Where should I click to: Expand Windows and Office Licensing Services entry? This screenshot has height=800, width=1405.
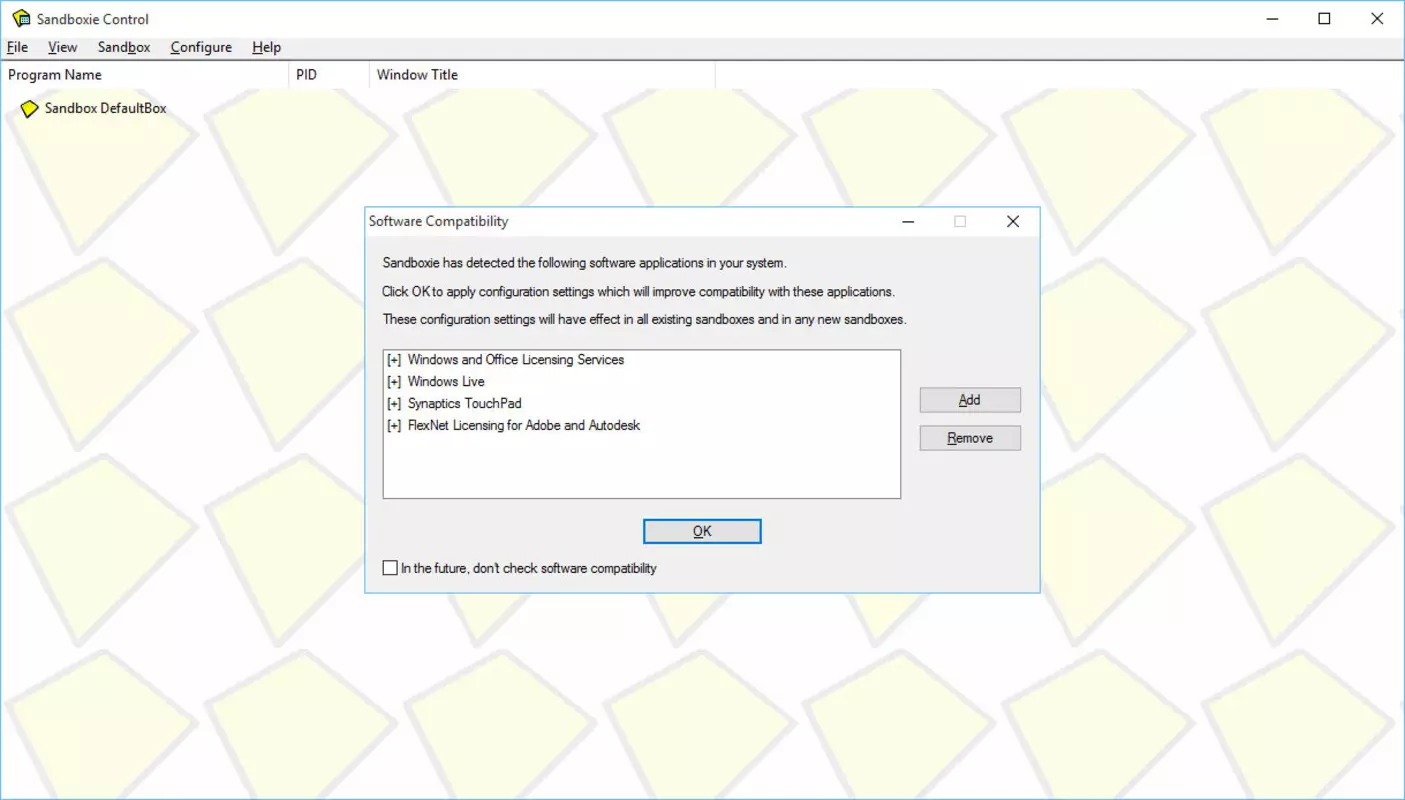click(394, 360)
